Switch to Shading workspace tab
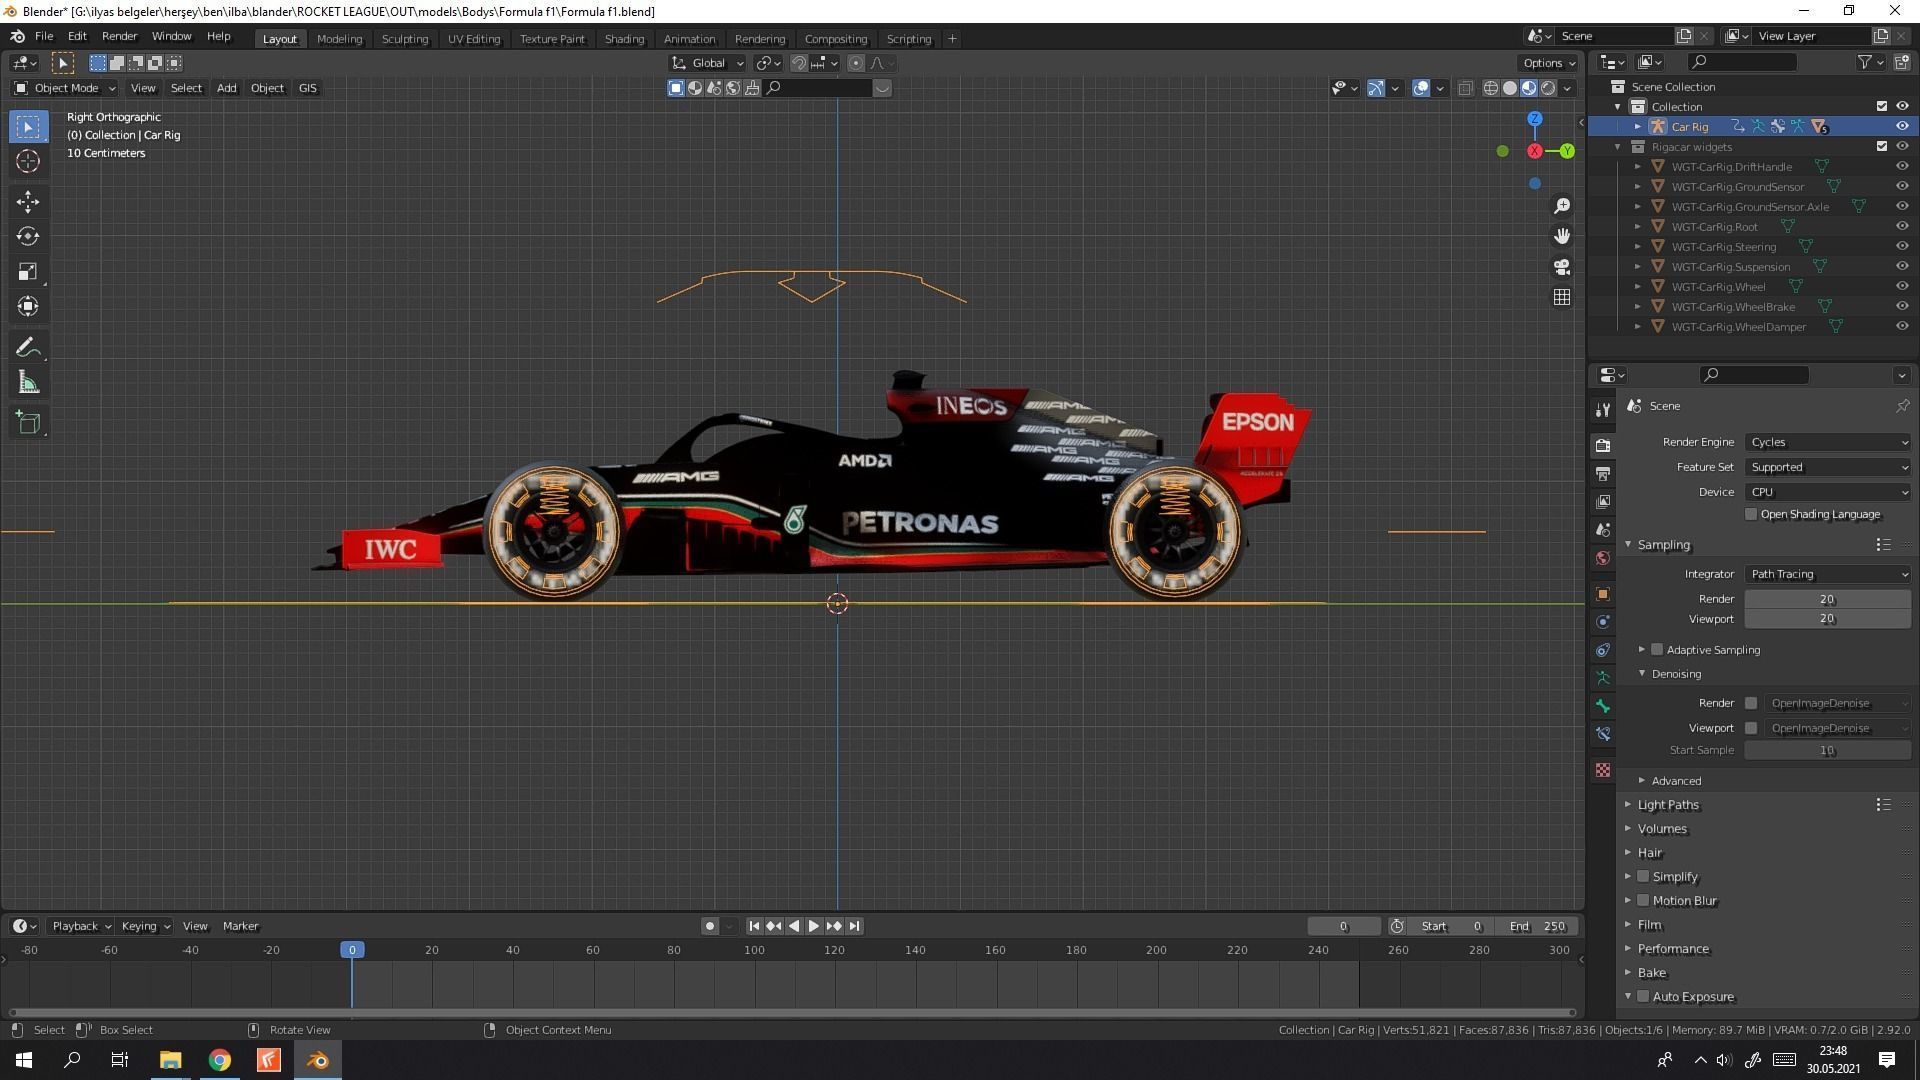 (x=624, y=39)
